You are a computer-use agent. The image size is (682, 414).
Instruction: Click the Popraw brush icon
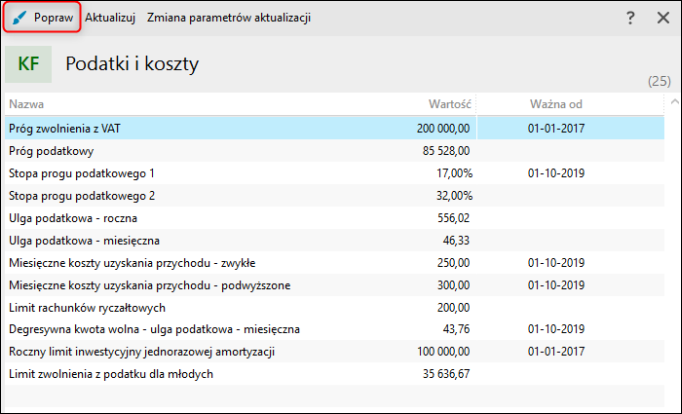[x=20, y=18]
